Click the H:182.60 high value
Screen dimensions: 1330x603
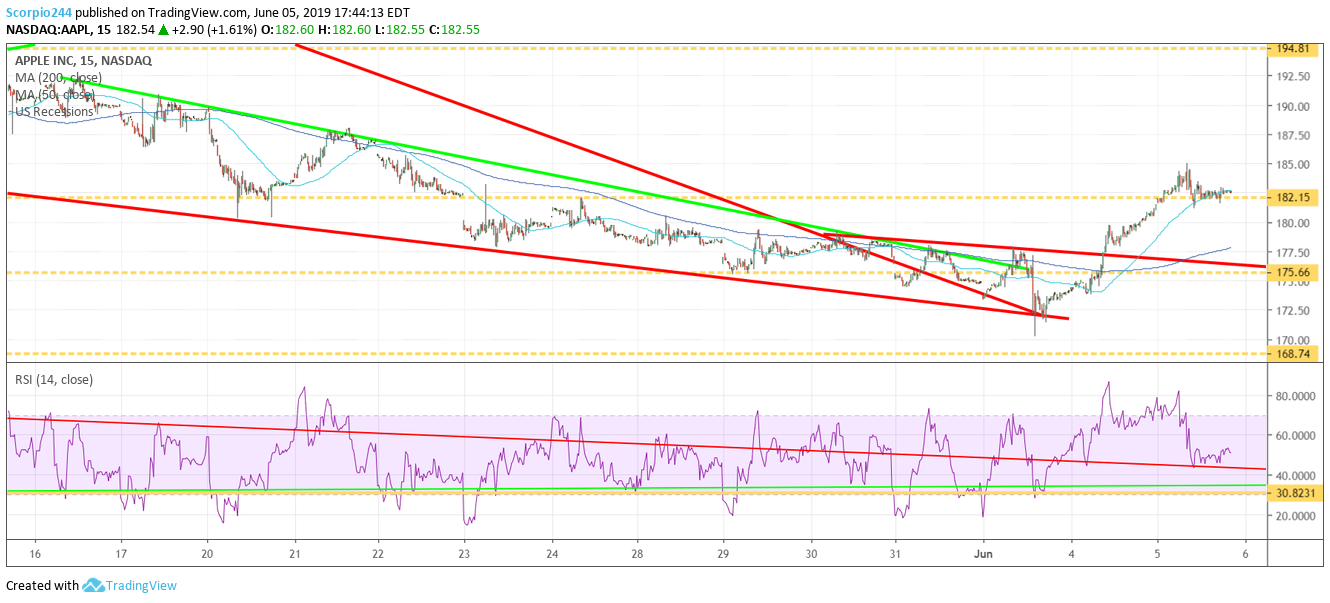pos(345,30)
